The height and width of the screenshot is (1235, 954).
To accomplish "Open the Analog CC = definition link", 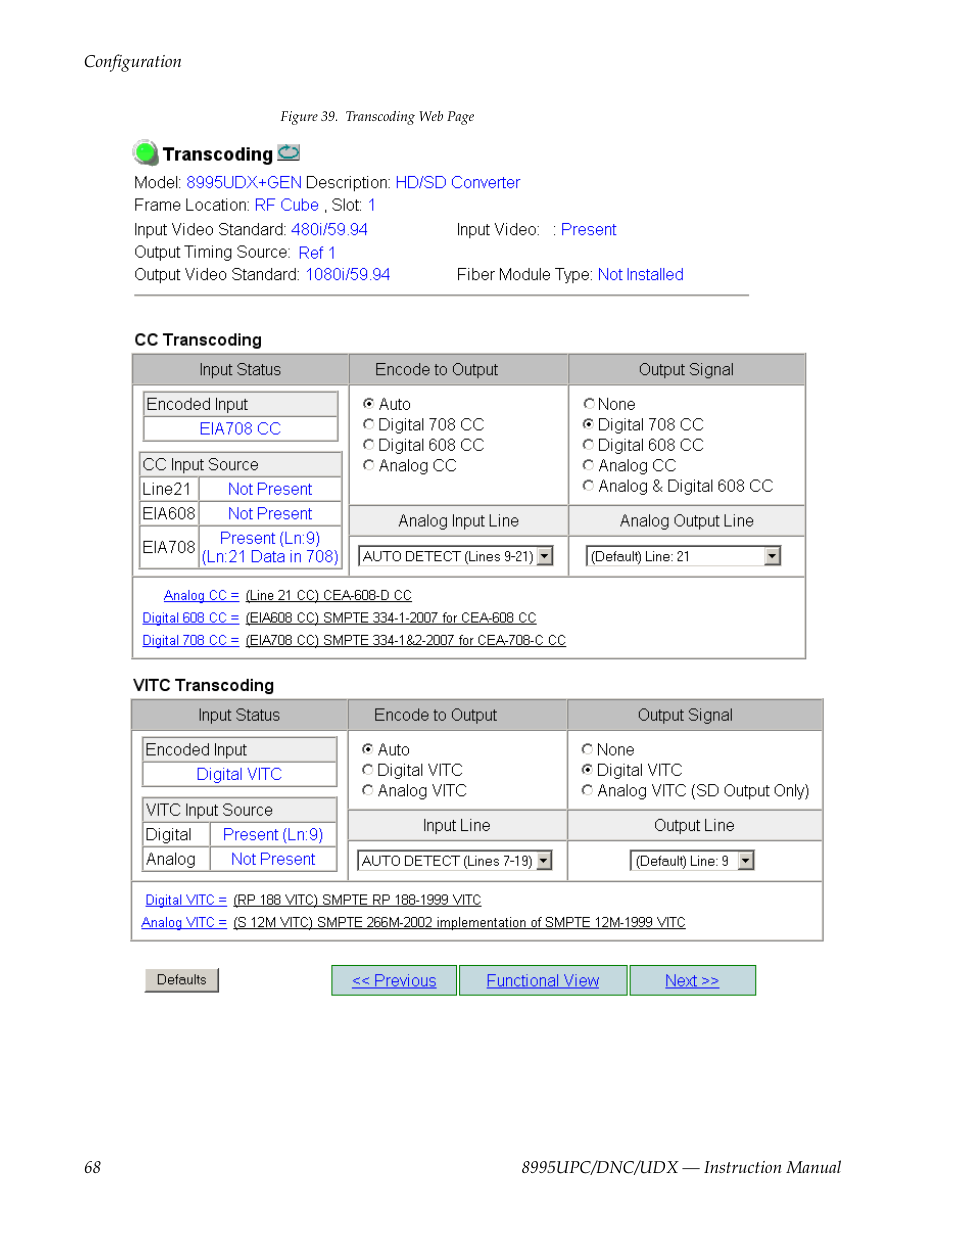I will 201,595.
